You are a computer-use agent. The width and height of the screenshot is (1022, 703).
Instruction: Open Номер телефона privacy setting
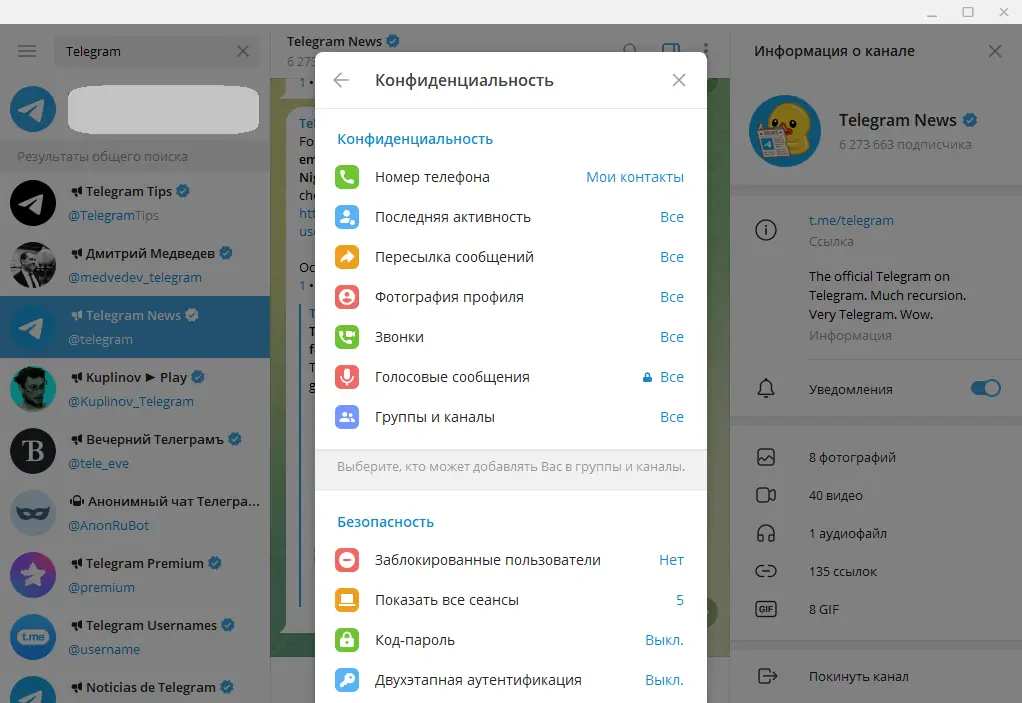point(510,177)
